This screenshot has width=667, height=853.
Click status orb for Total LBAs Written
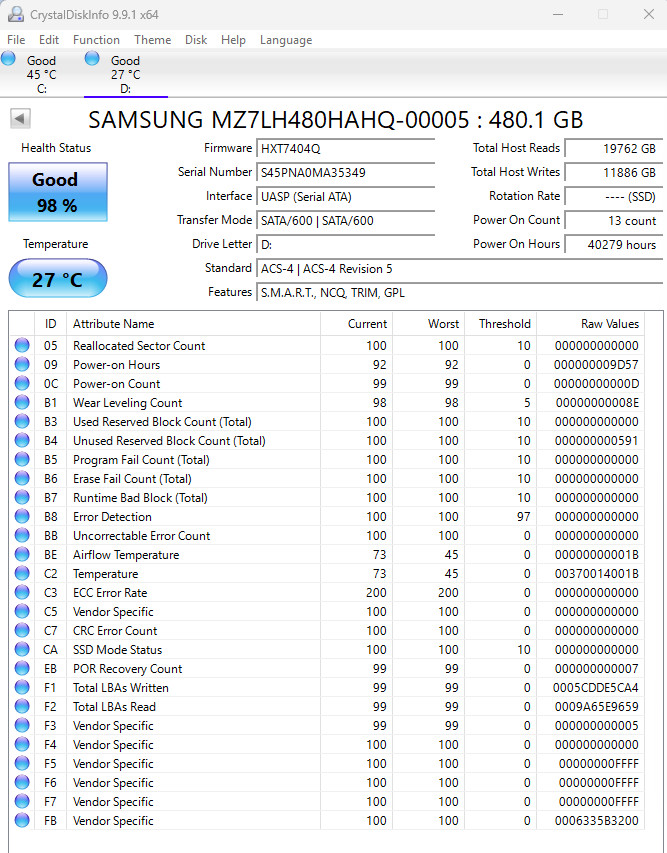pyautogui.click(x=22, y=688)
